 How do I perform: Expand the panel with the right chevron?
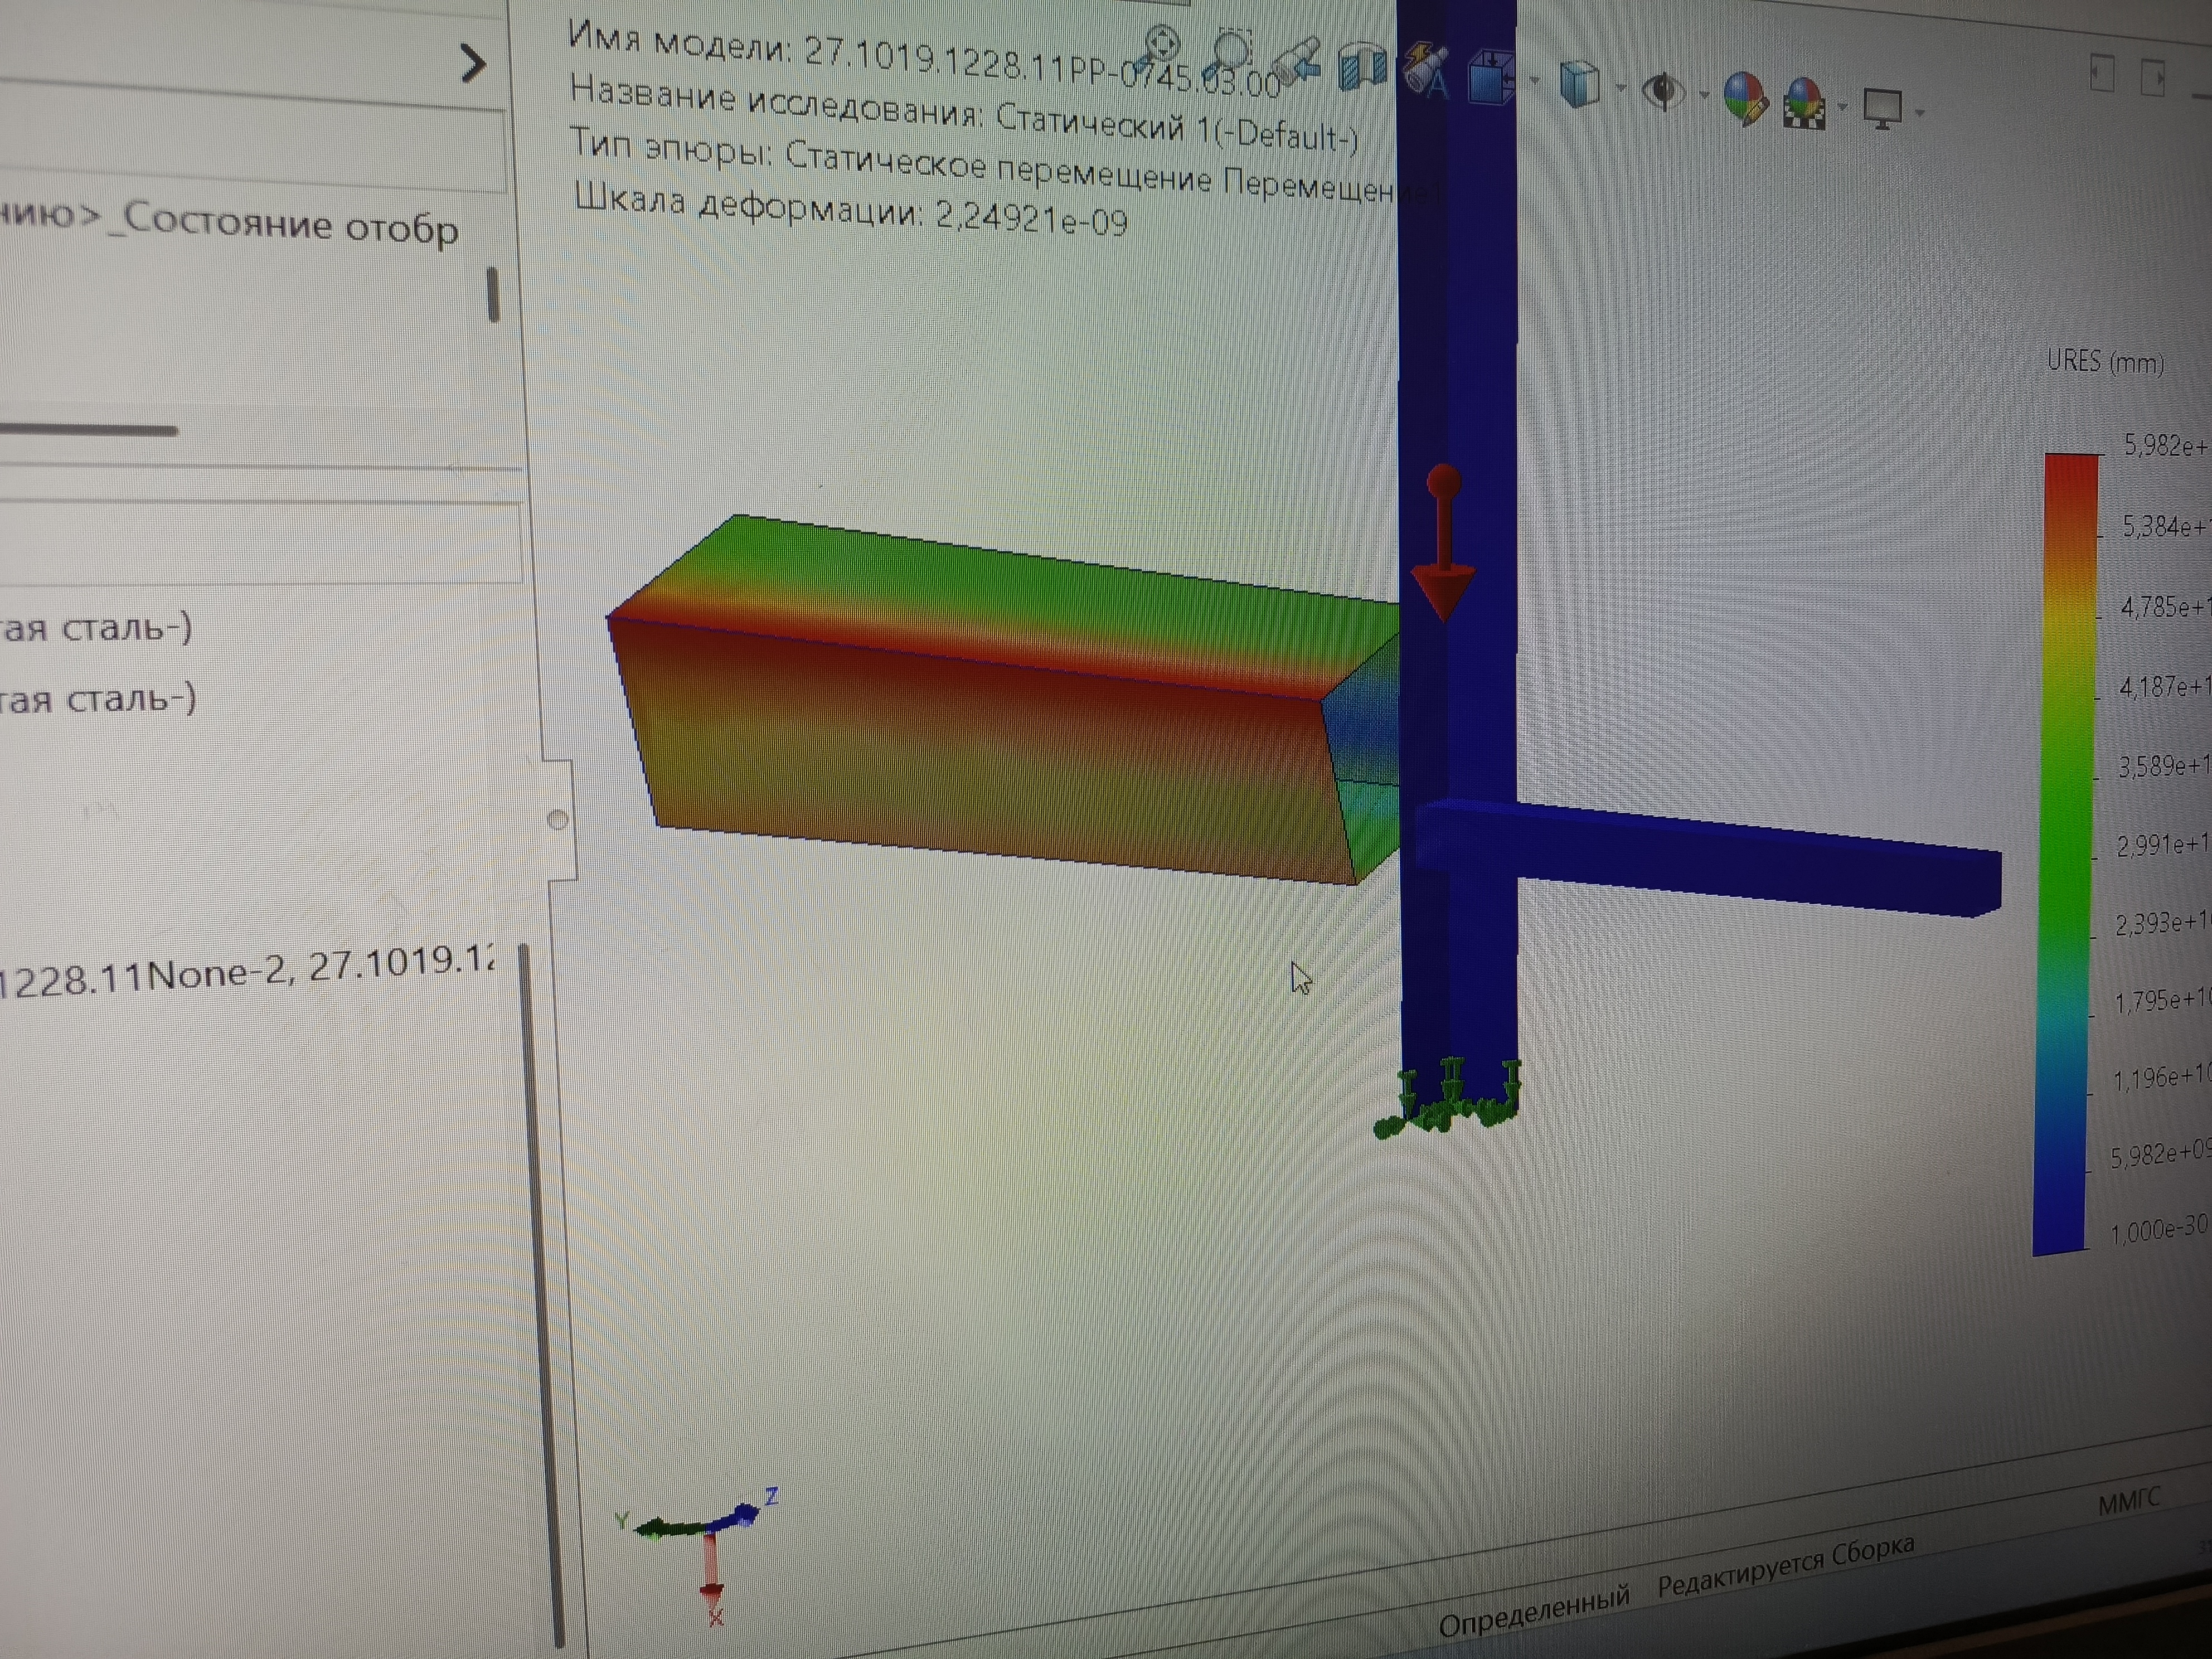(x=473, y=63)
